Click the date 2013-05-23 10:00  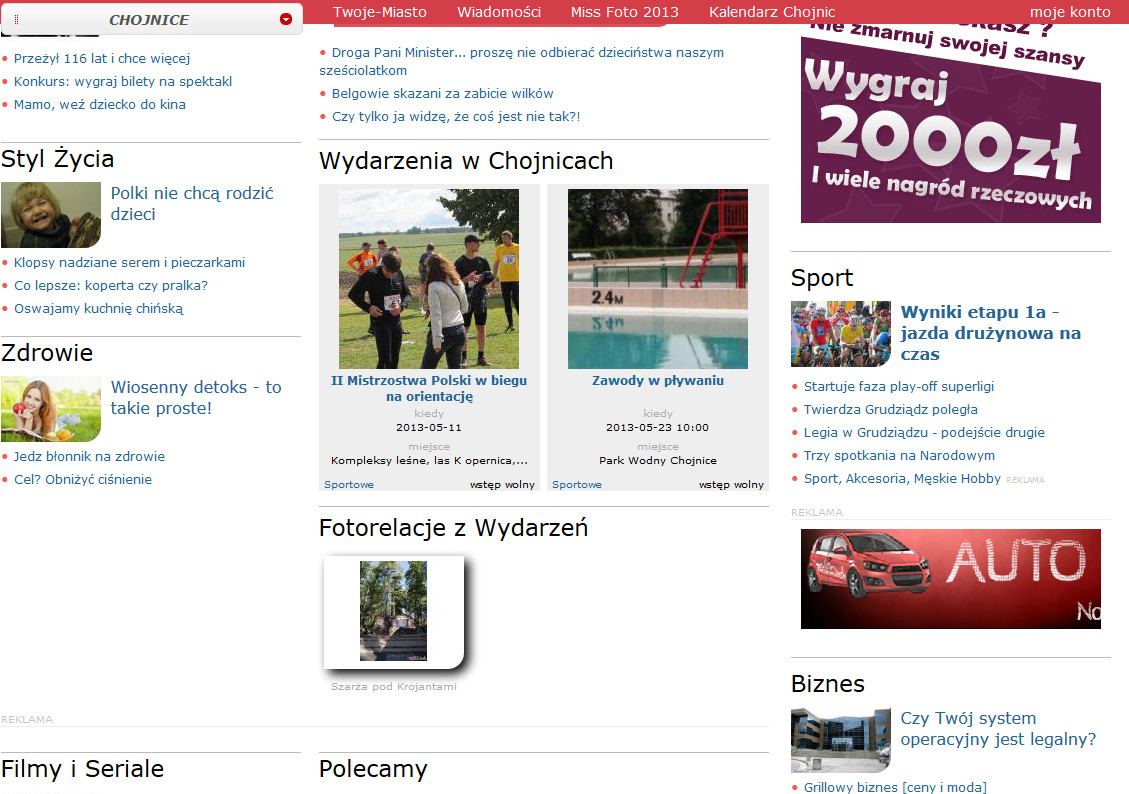[657, 428]
